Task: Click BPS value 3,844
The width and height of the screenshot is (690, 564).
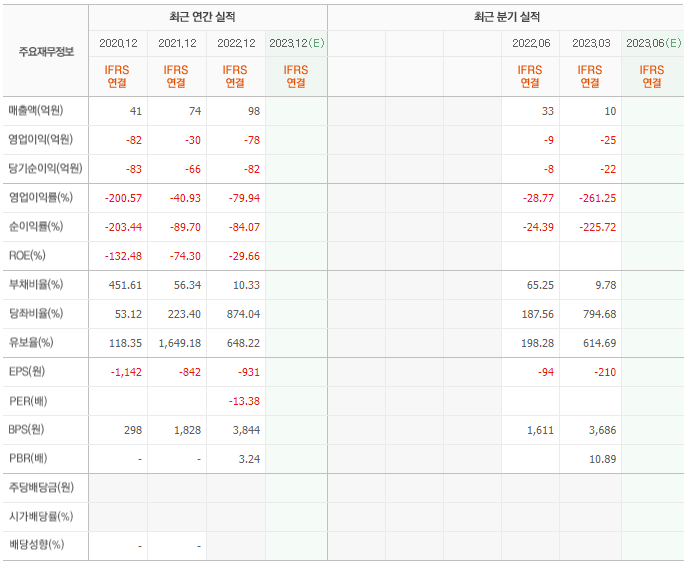Action: pos(246,430)
